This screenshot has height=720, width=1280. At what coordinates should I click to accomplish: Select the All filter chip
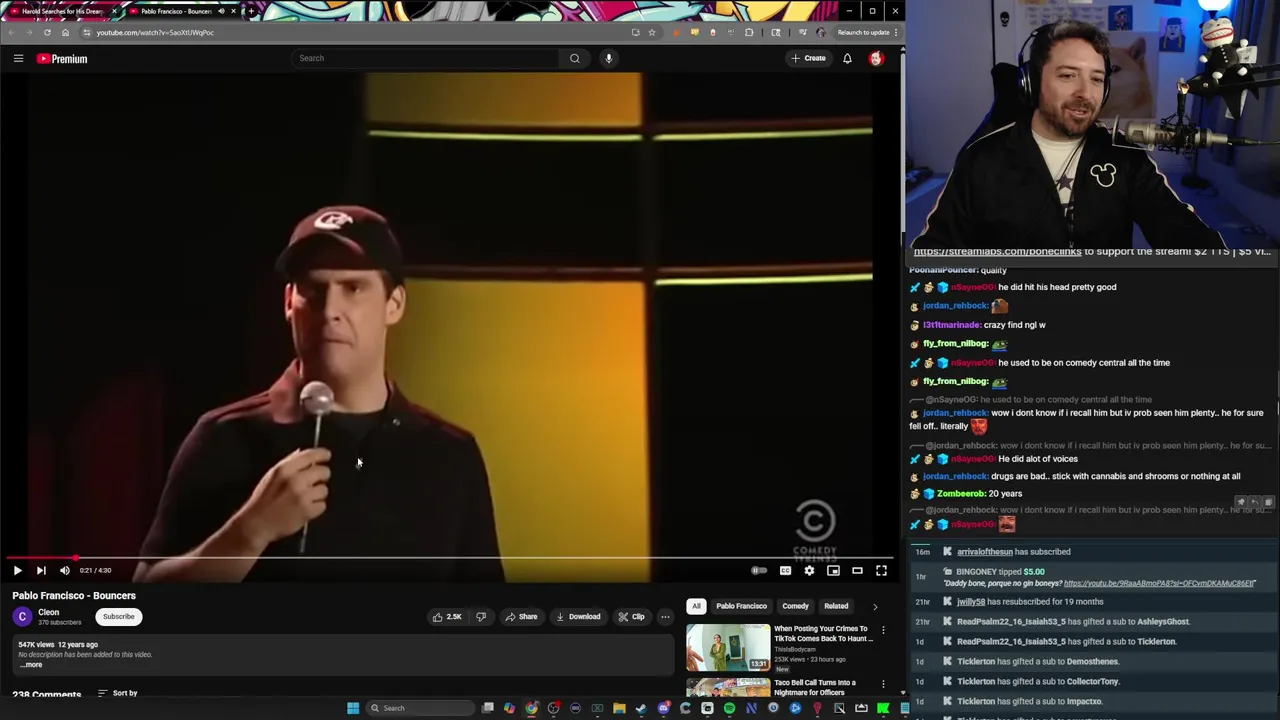pos(696,606)
